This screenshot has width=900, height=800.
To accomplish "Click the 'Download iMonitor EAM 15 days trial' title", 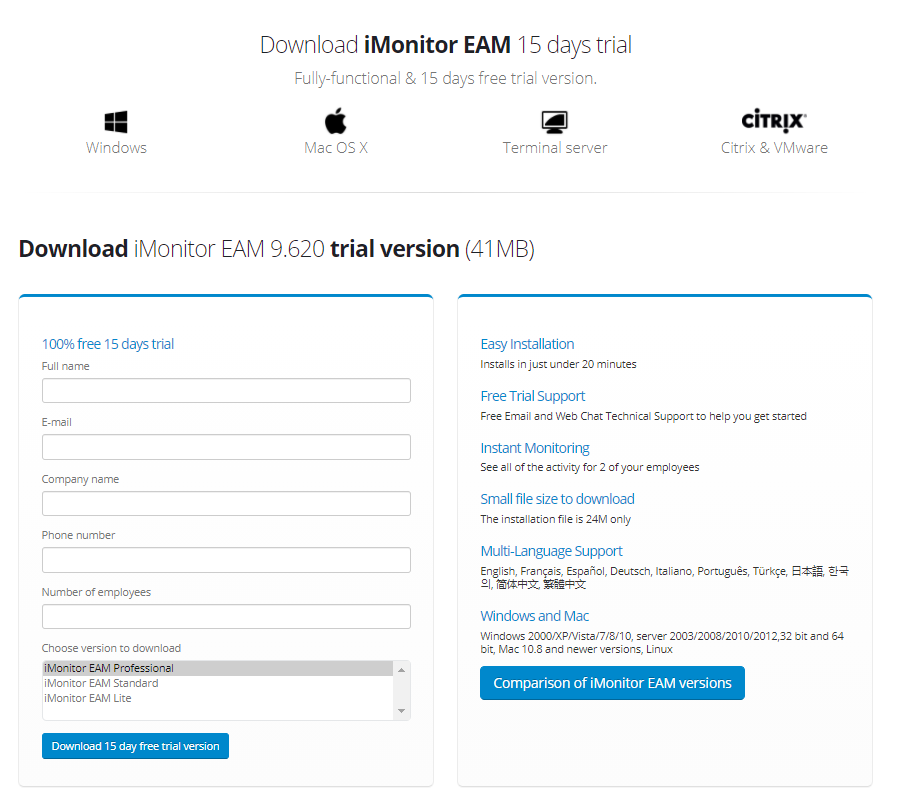I will point(445,45).
